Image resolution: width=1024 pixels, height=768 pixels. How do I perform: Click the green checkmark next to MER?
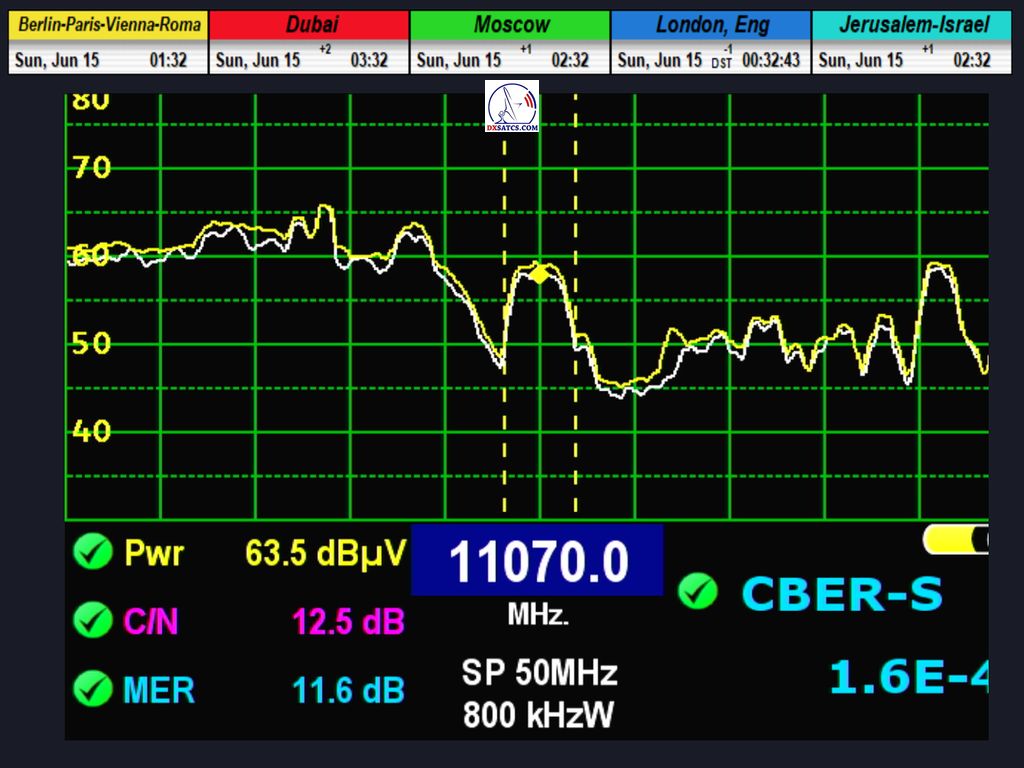93,688
